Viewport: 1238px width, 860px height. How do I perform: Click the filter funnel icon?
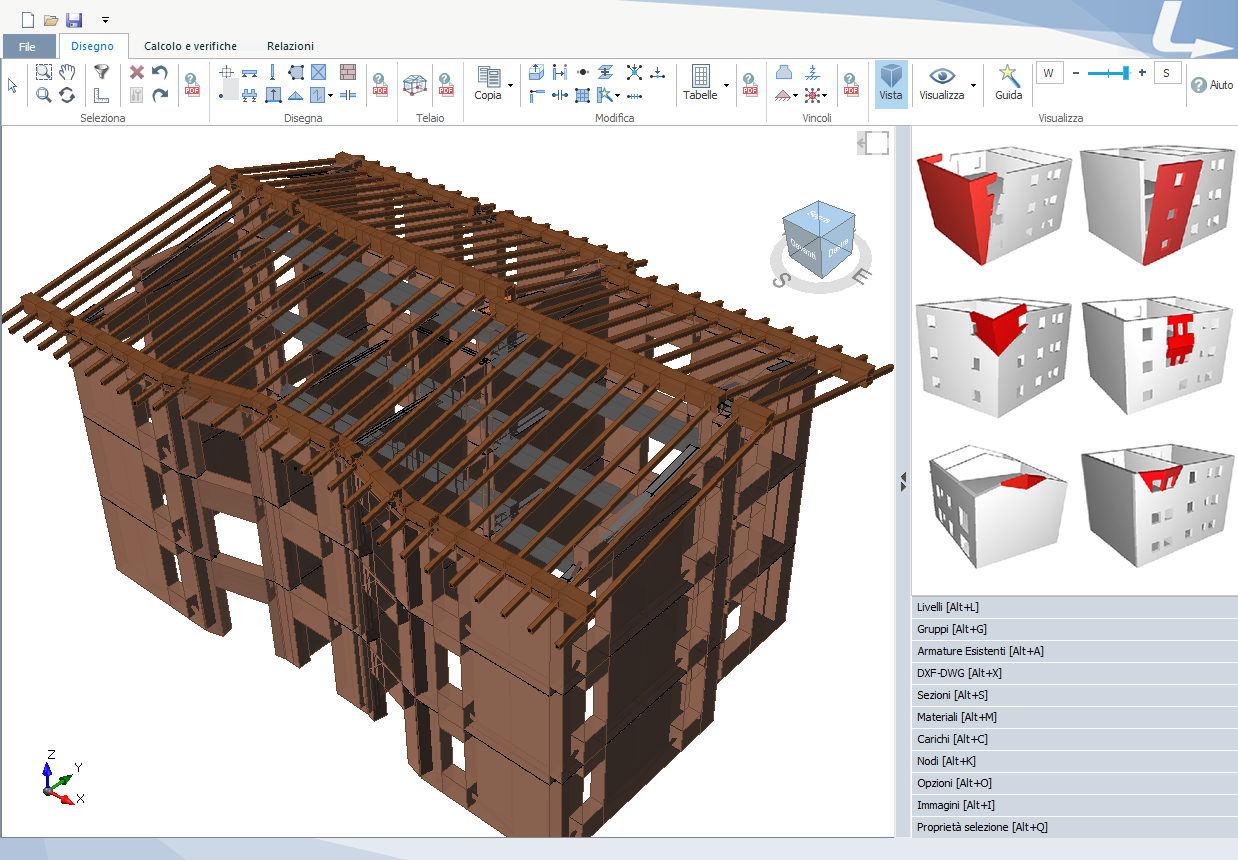tap(101, 72)
